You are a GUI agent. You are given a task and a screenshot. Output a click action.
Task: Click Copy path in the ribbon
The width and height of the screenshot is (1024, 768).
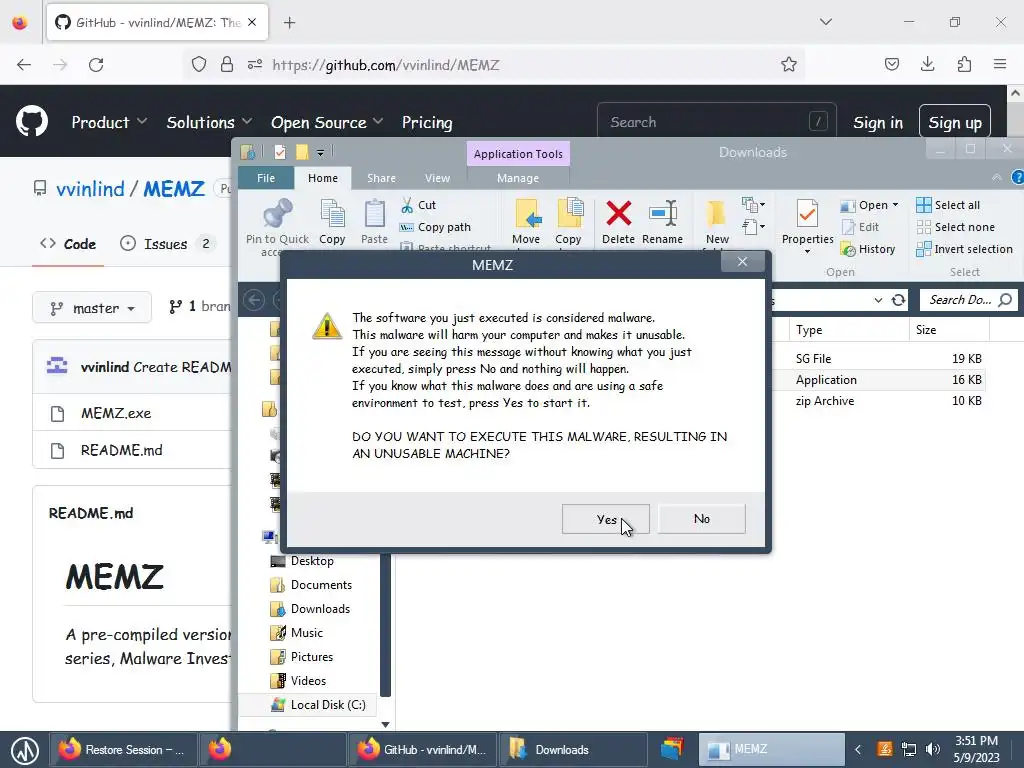point(435,227)
